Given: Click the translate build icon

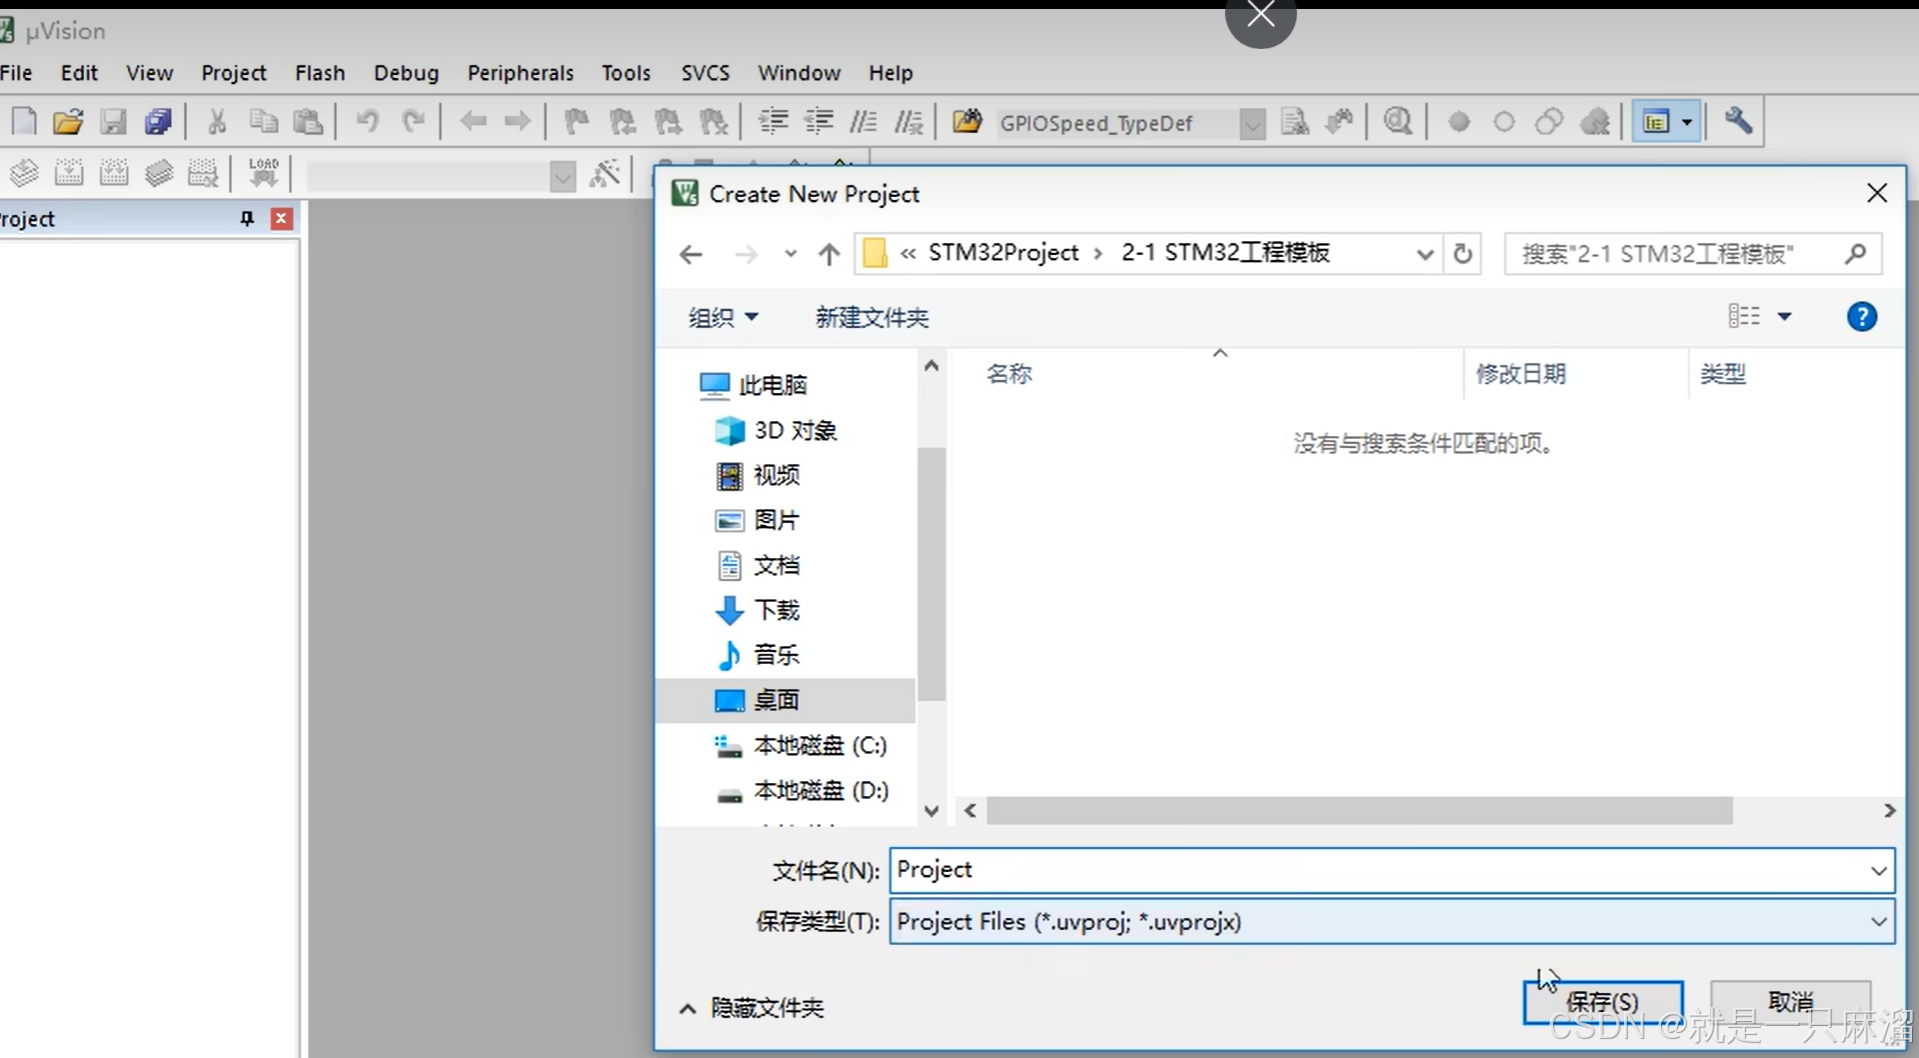Looking at the screenshot, I should (24, 173).
